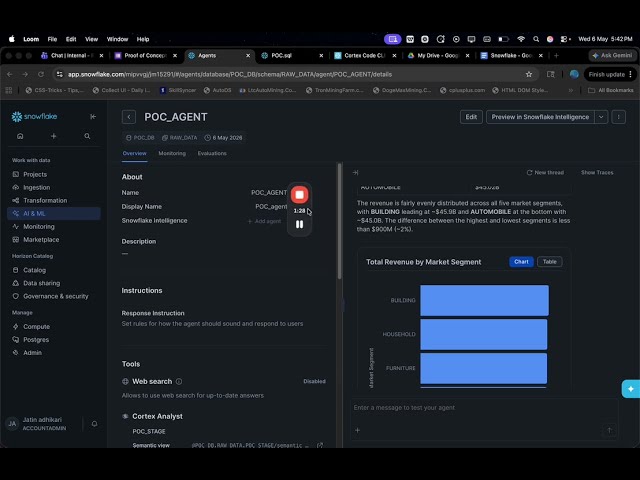
Task: Open the sidebar search icon
Action: (87, 136)
